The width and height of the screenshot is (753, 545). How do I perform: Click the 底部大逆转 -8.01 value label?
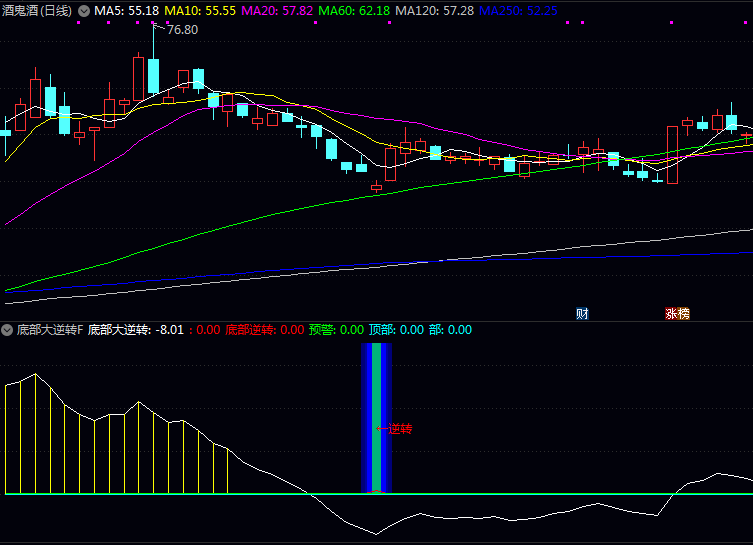coord(136,329)
